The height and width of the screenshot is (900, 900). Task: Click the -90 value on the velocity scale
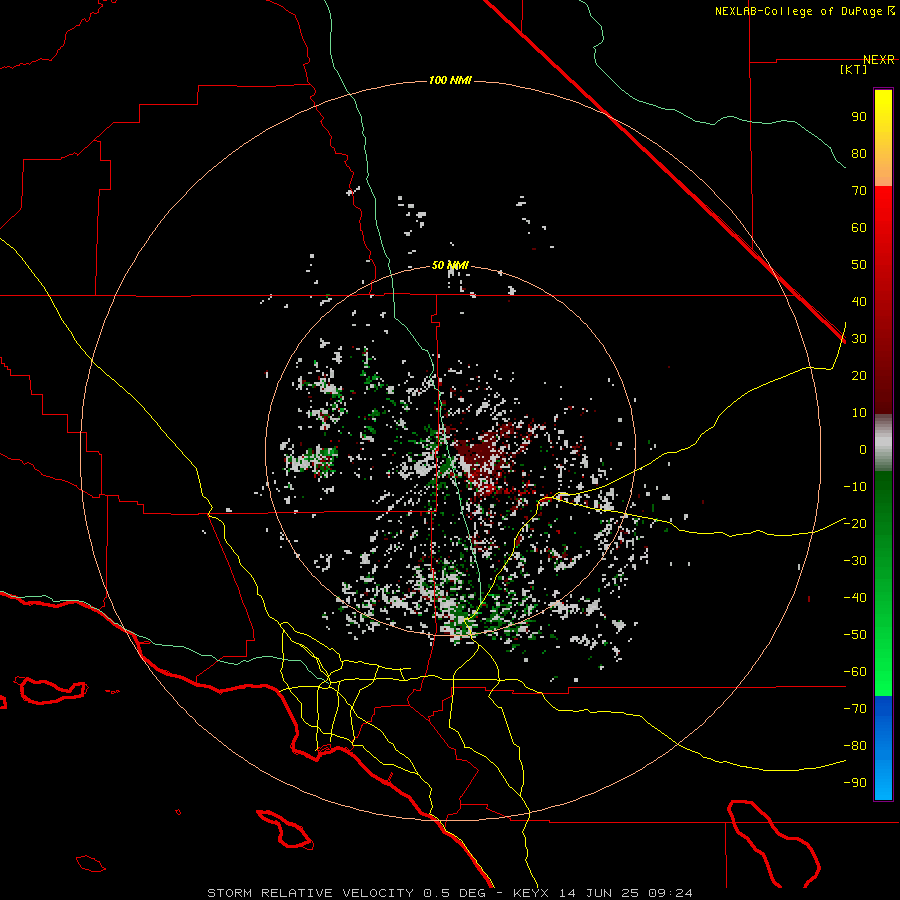point(855,783)
